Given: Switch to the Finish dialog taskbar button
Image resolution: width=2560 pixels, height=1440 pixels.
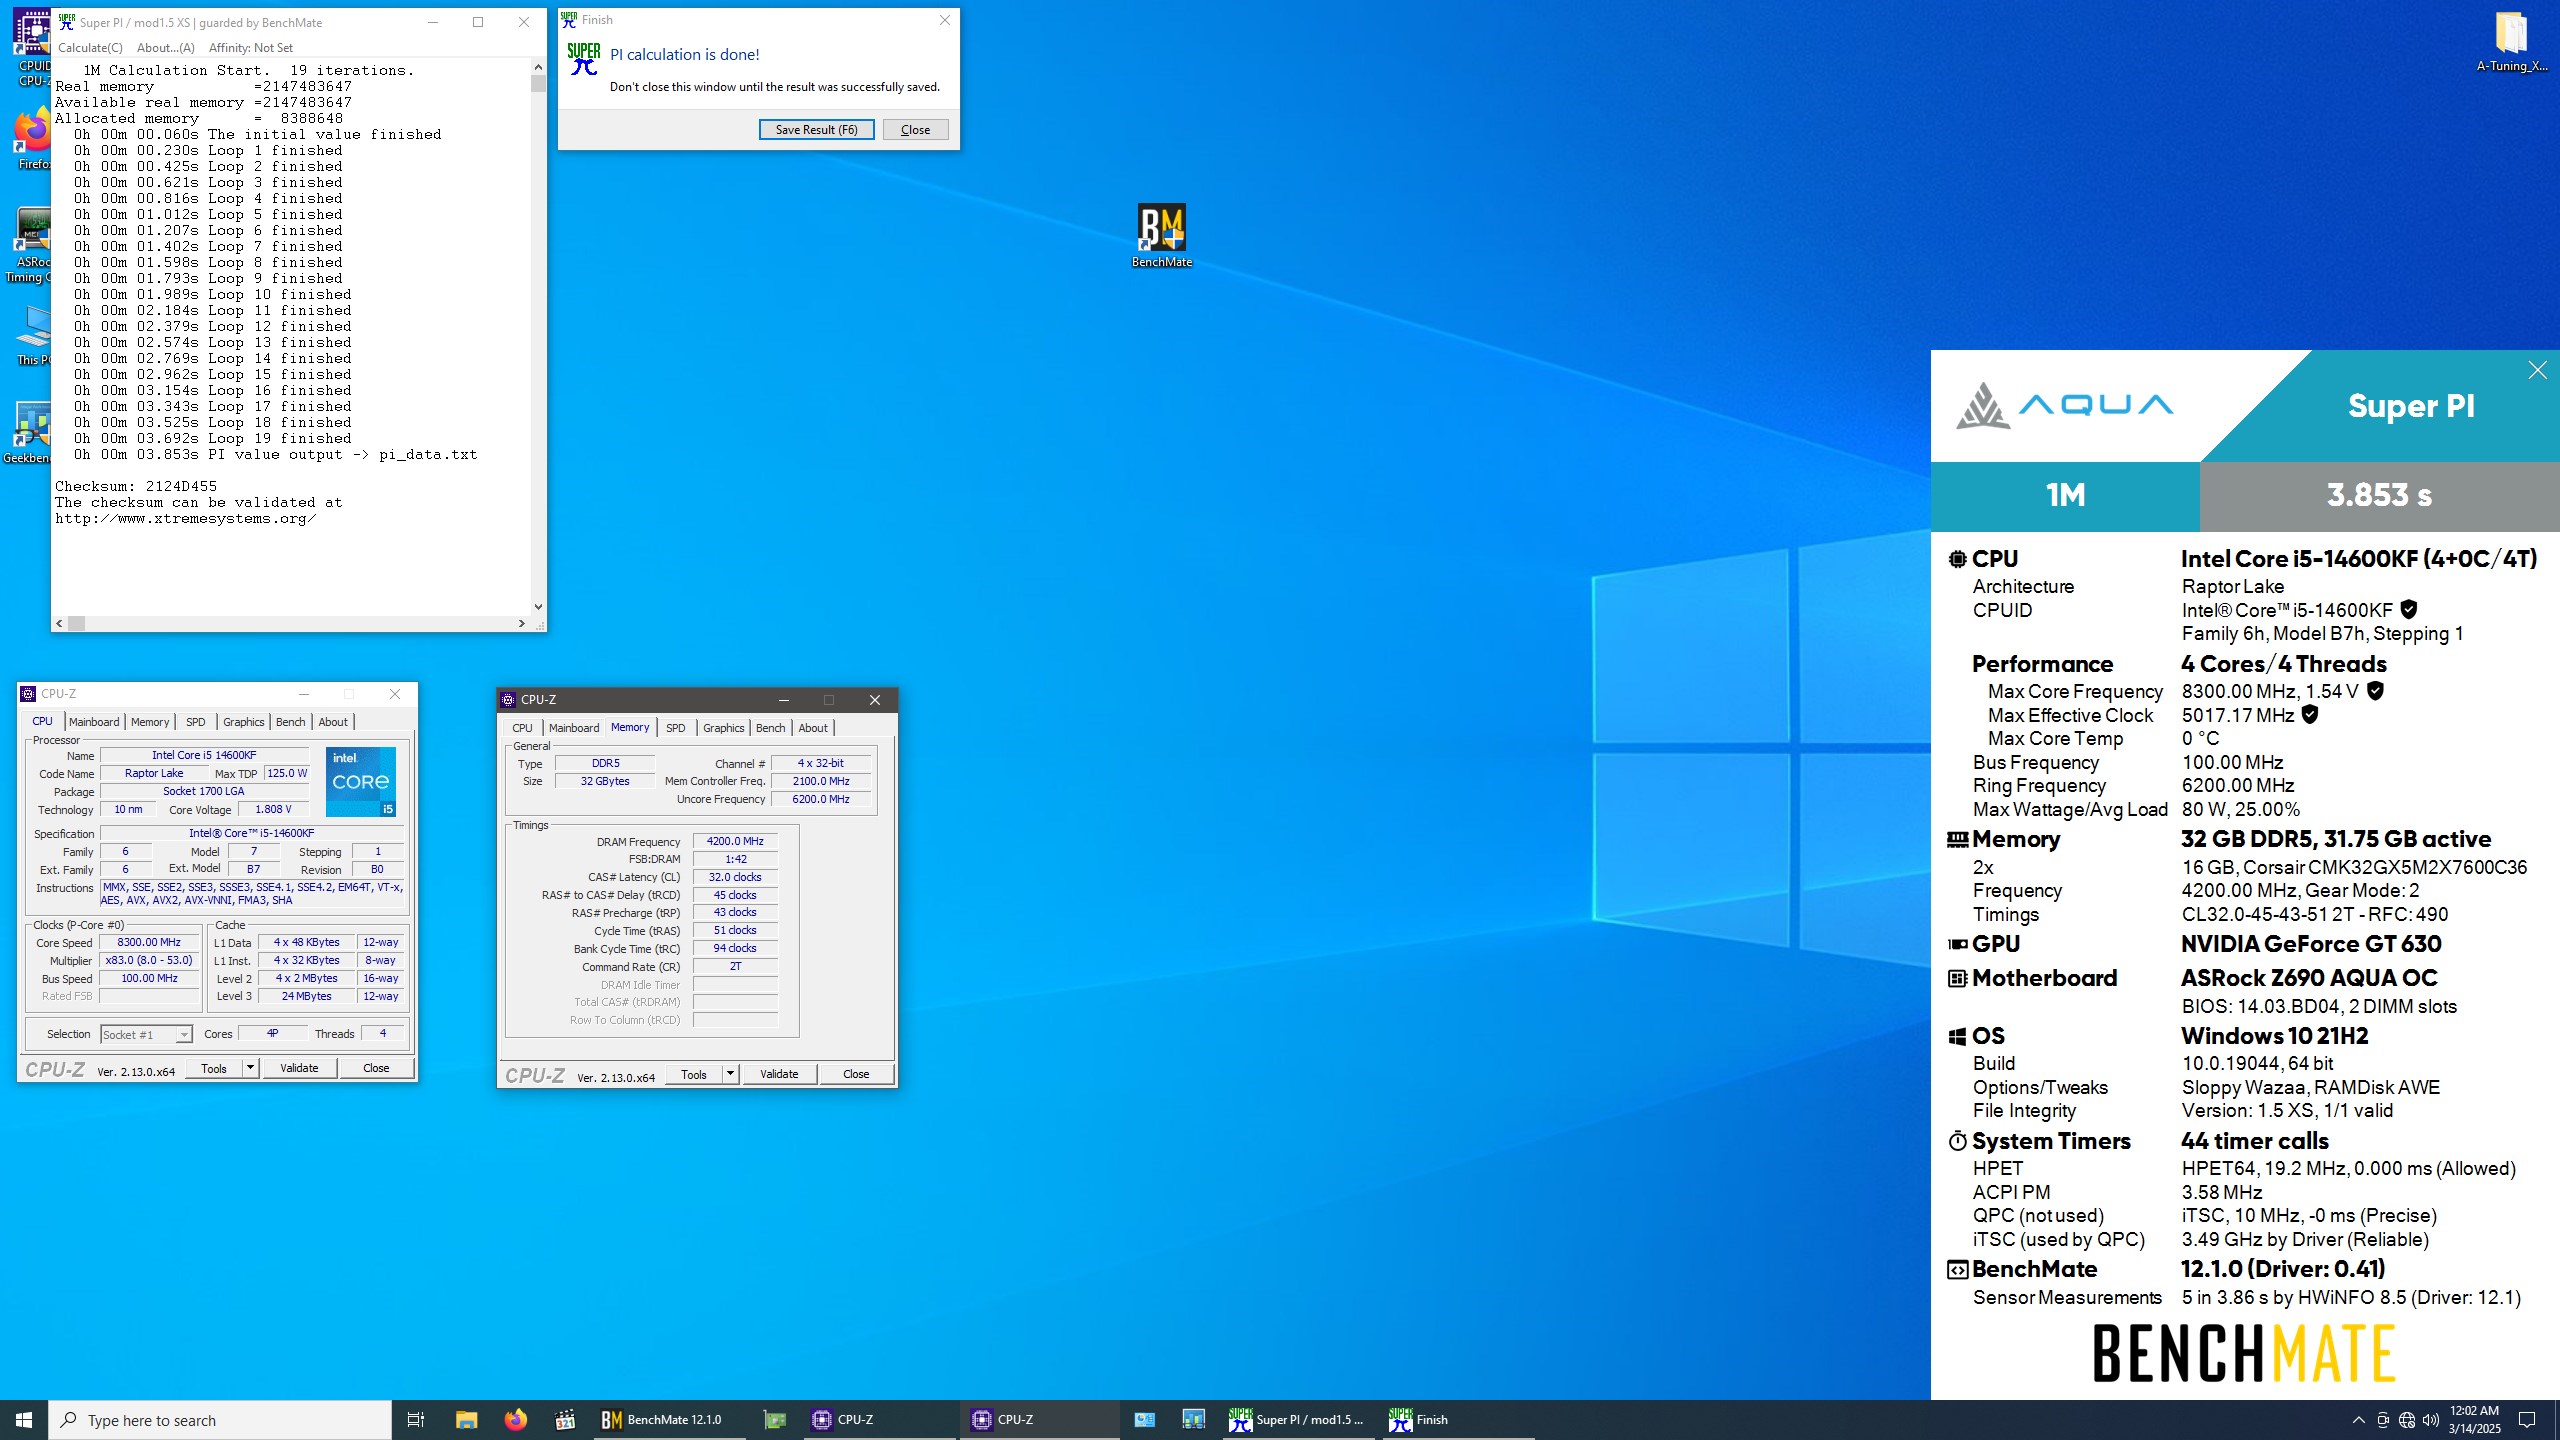Looking at the screenshot, I should coord(1458,1420).
